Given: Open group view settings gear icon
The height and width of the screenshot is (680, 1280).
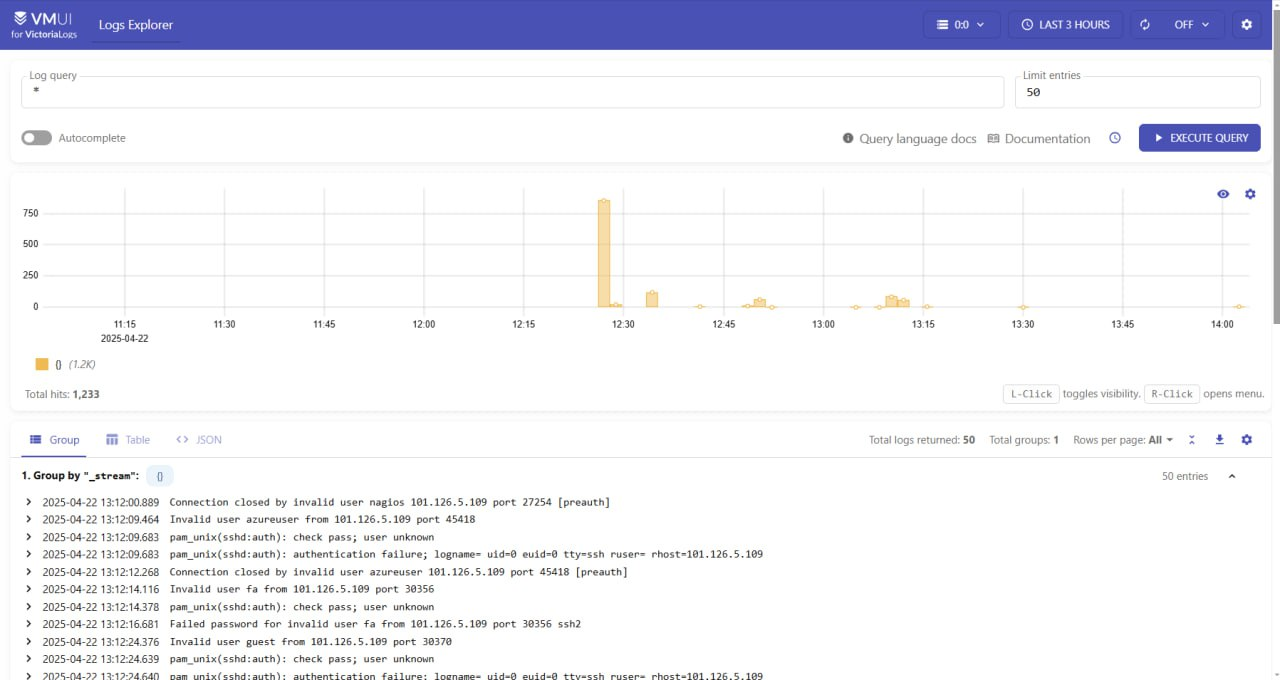Looking at the screenshot, I should [1246, 440].
